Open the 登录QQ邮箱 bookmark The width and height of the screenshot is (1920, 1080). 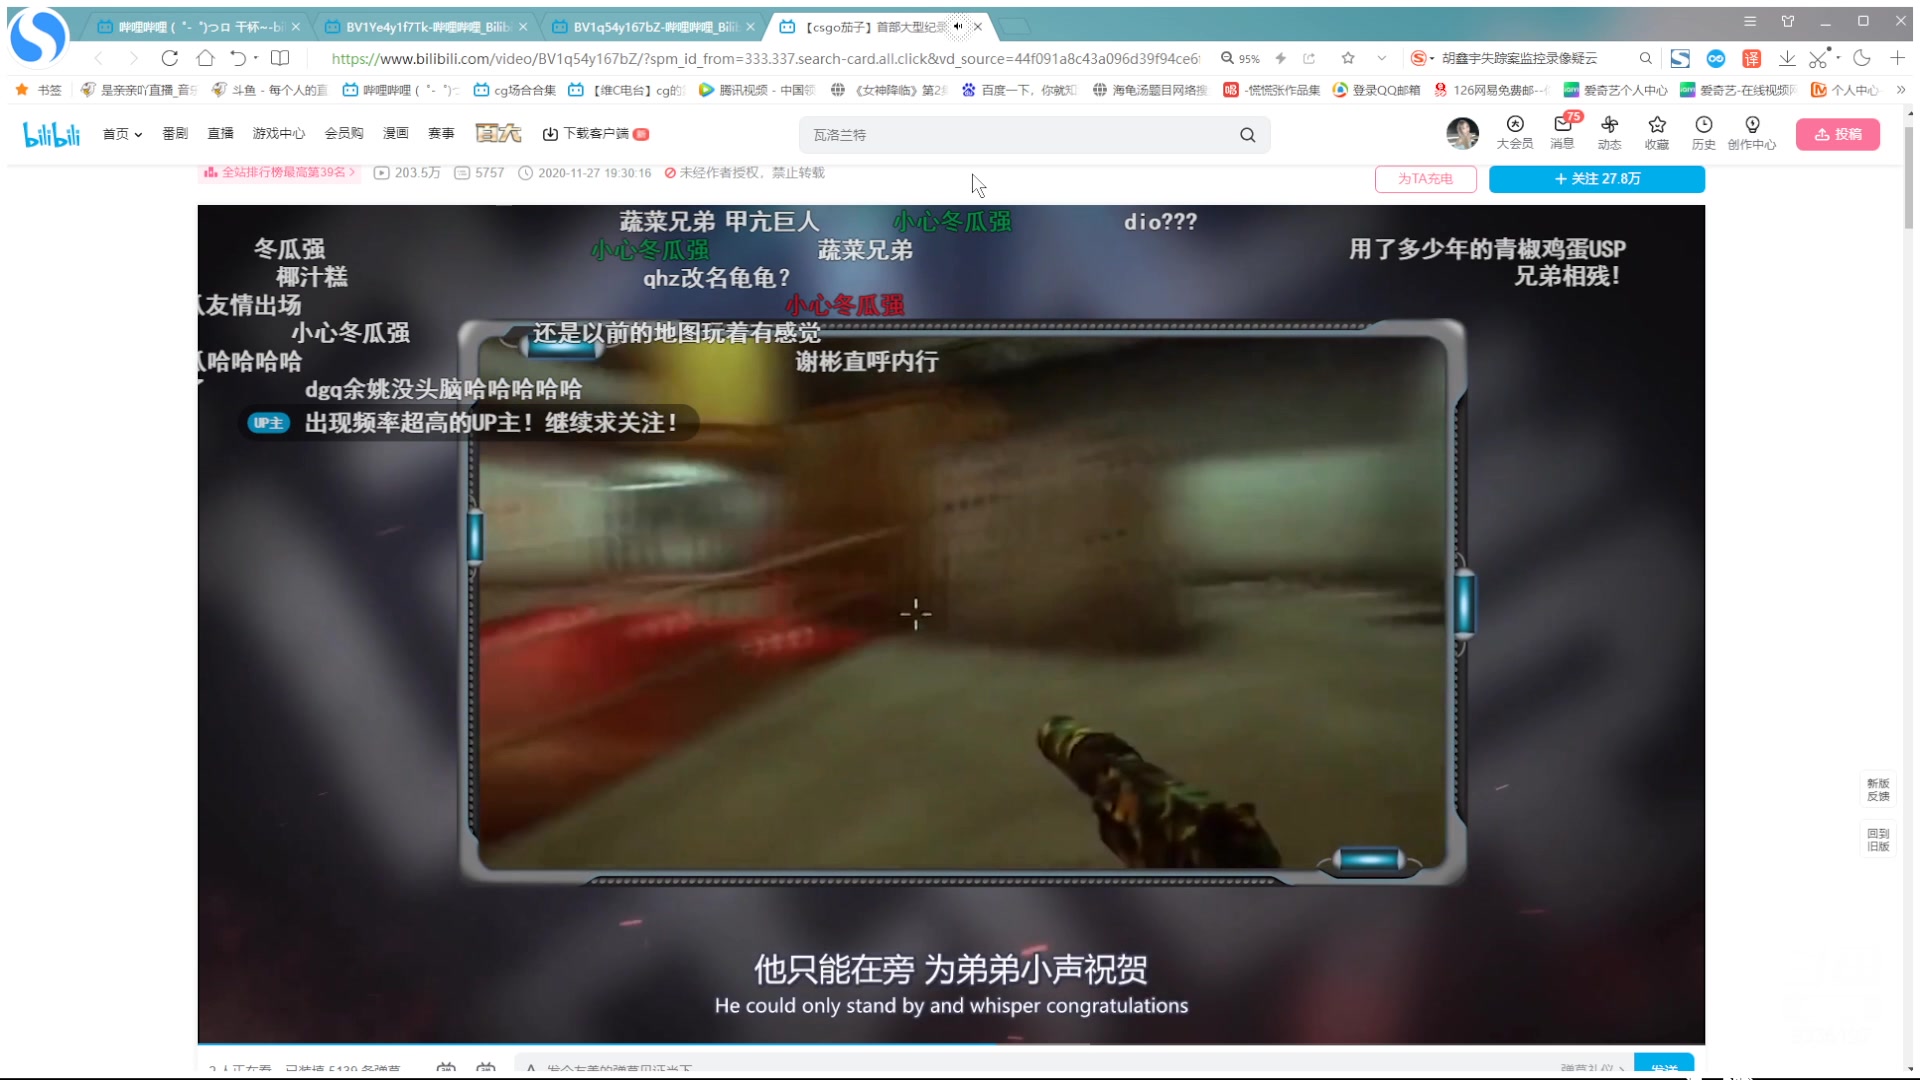[x=1377, y=90]
